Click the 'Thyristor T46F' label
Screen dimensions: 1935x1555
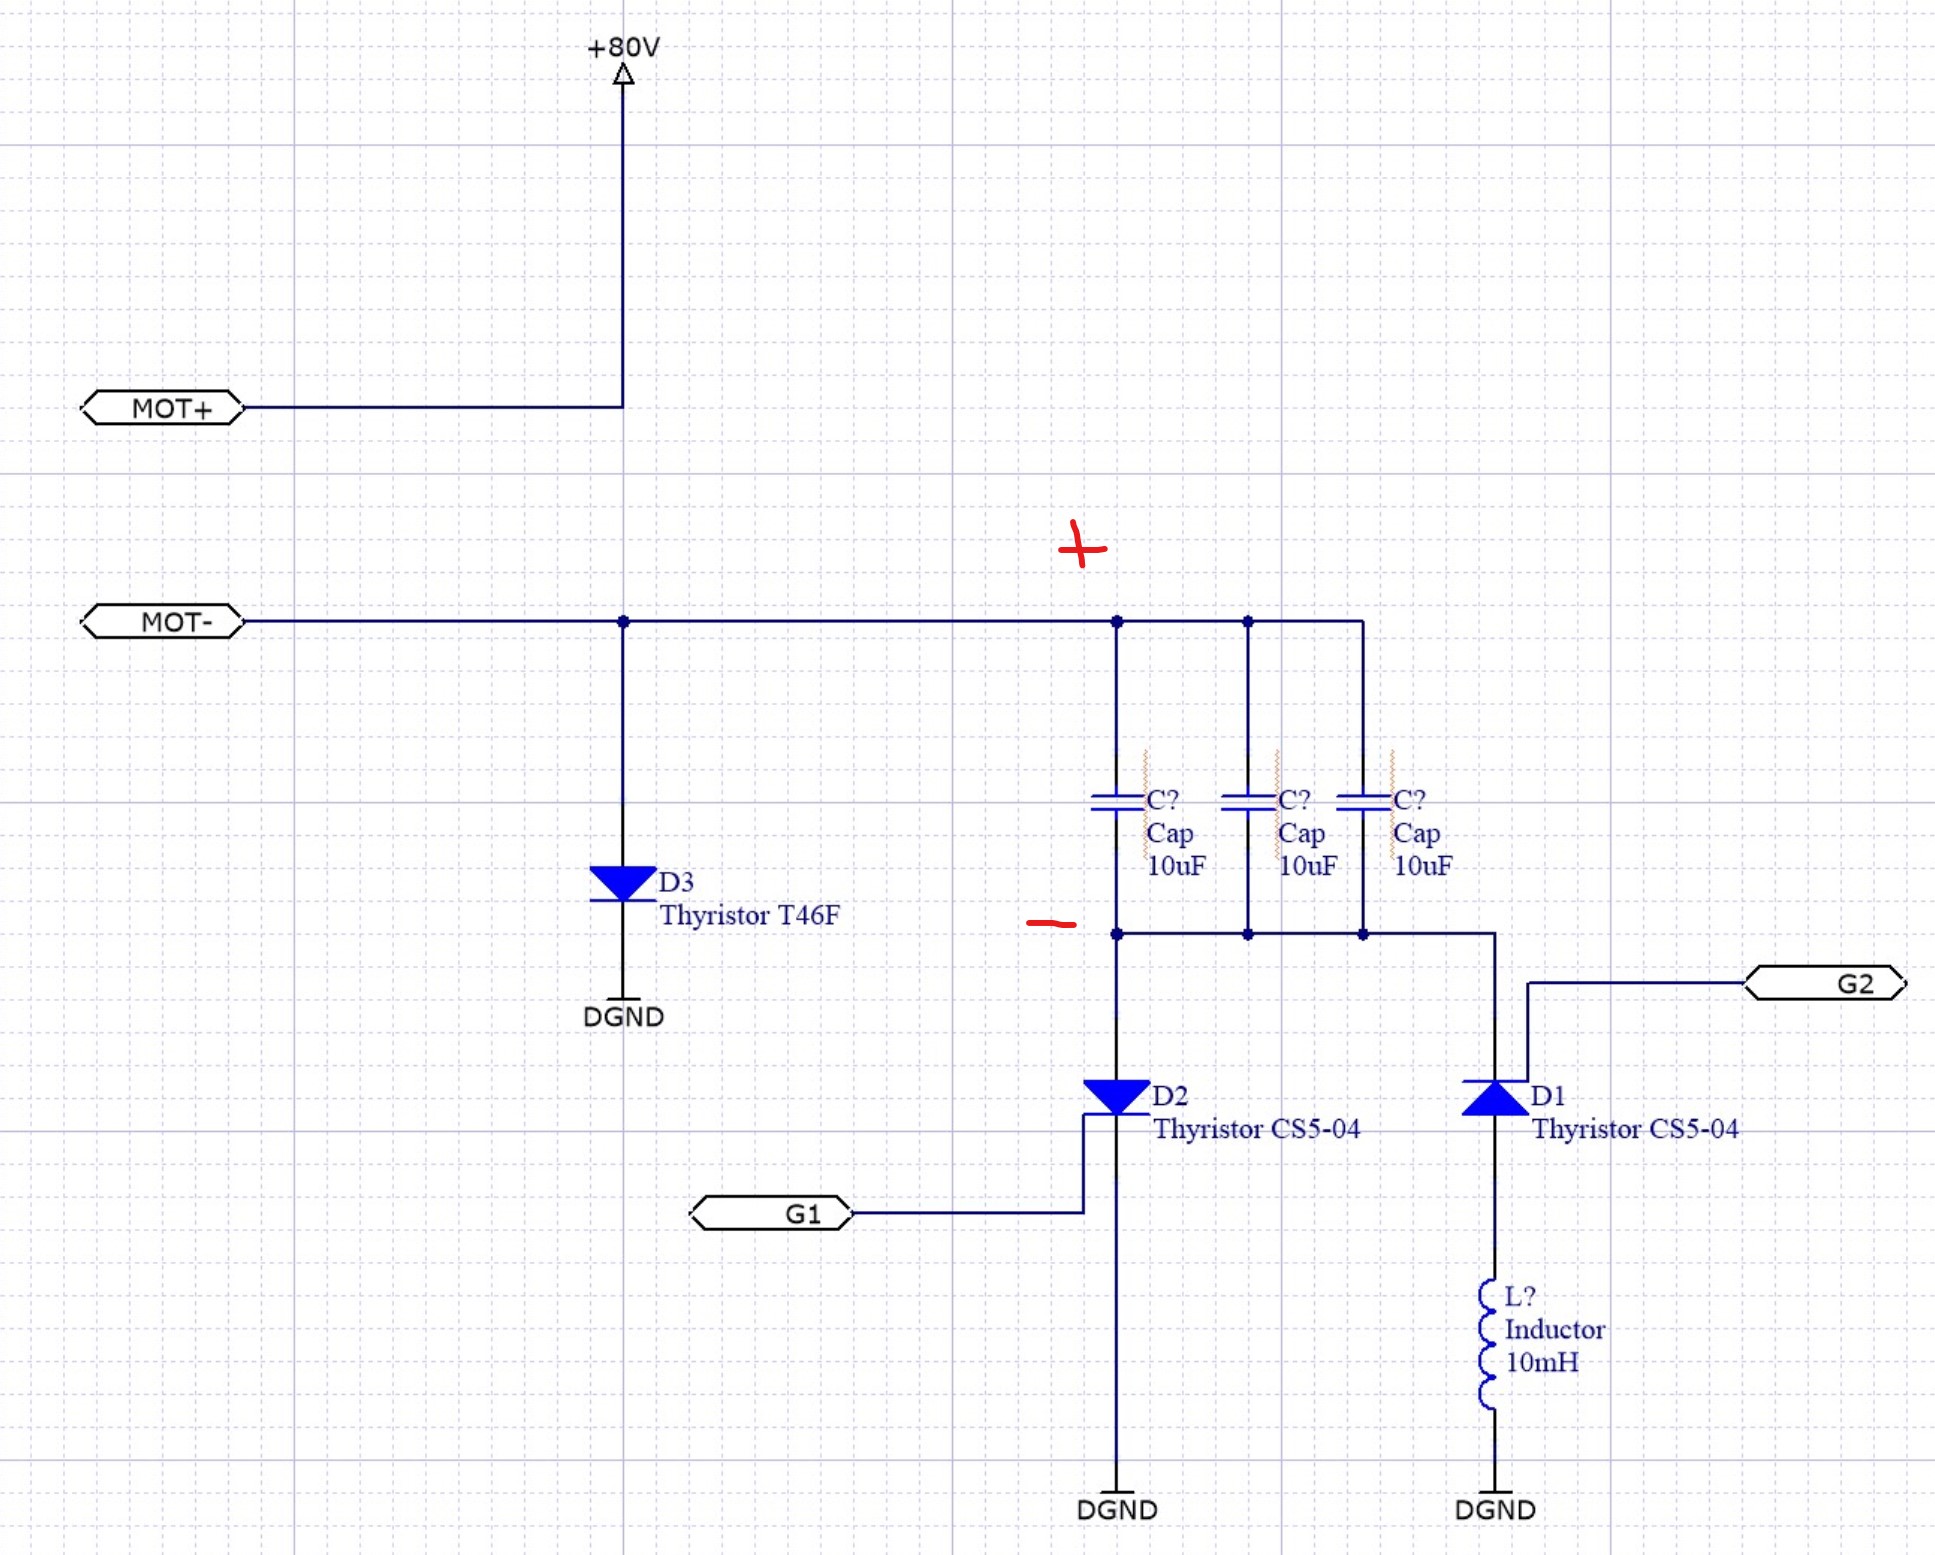click(x=749, y=915)
